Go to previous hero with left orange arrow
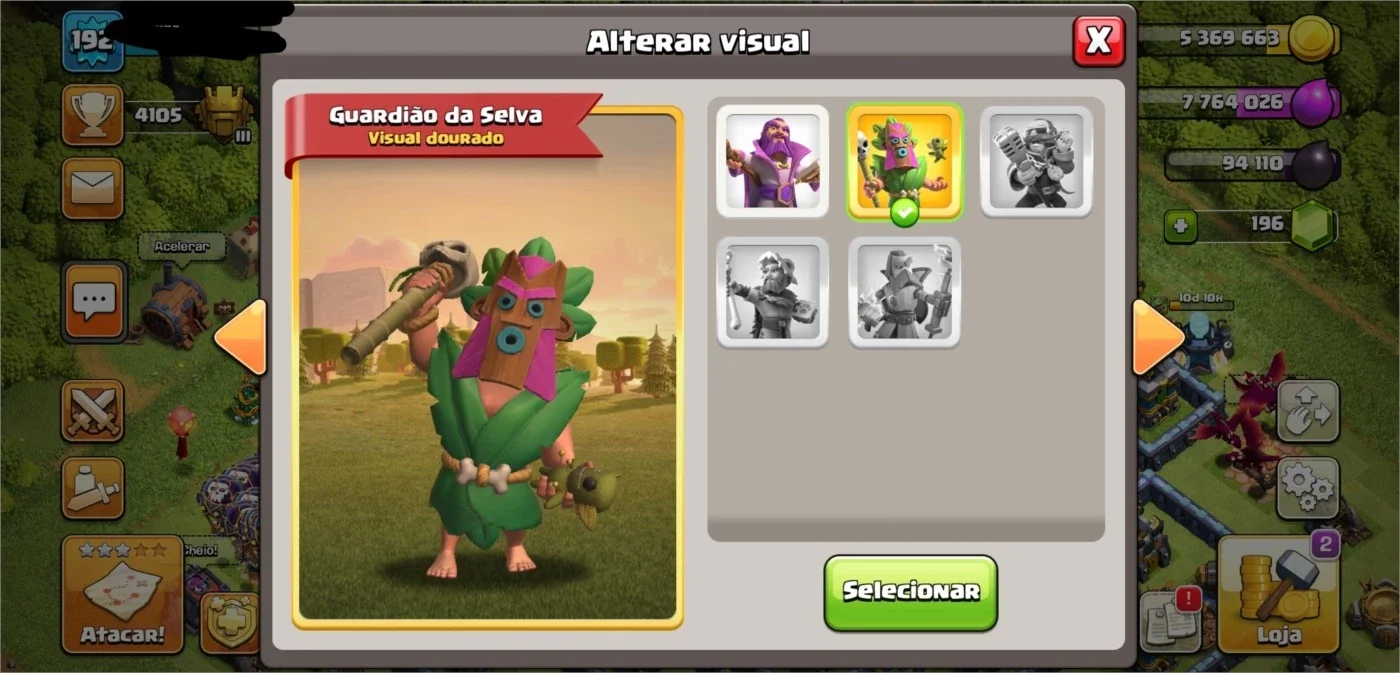The height and width of the screenshot is (673, 1400). coord(241,338)
